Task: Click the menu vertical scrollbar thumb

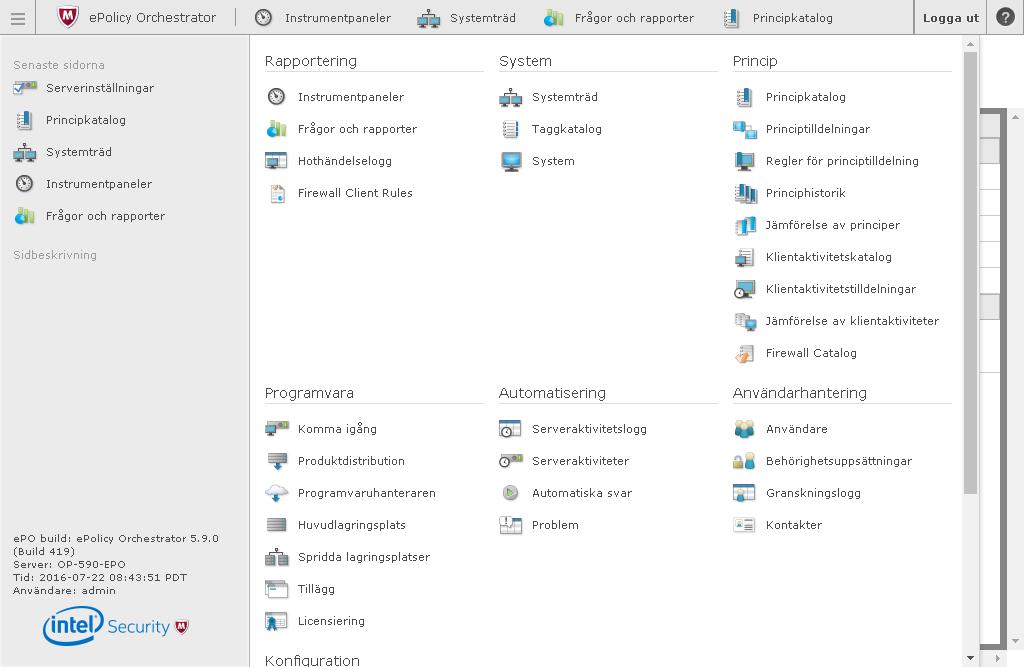Action: [970, 273]
